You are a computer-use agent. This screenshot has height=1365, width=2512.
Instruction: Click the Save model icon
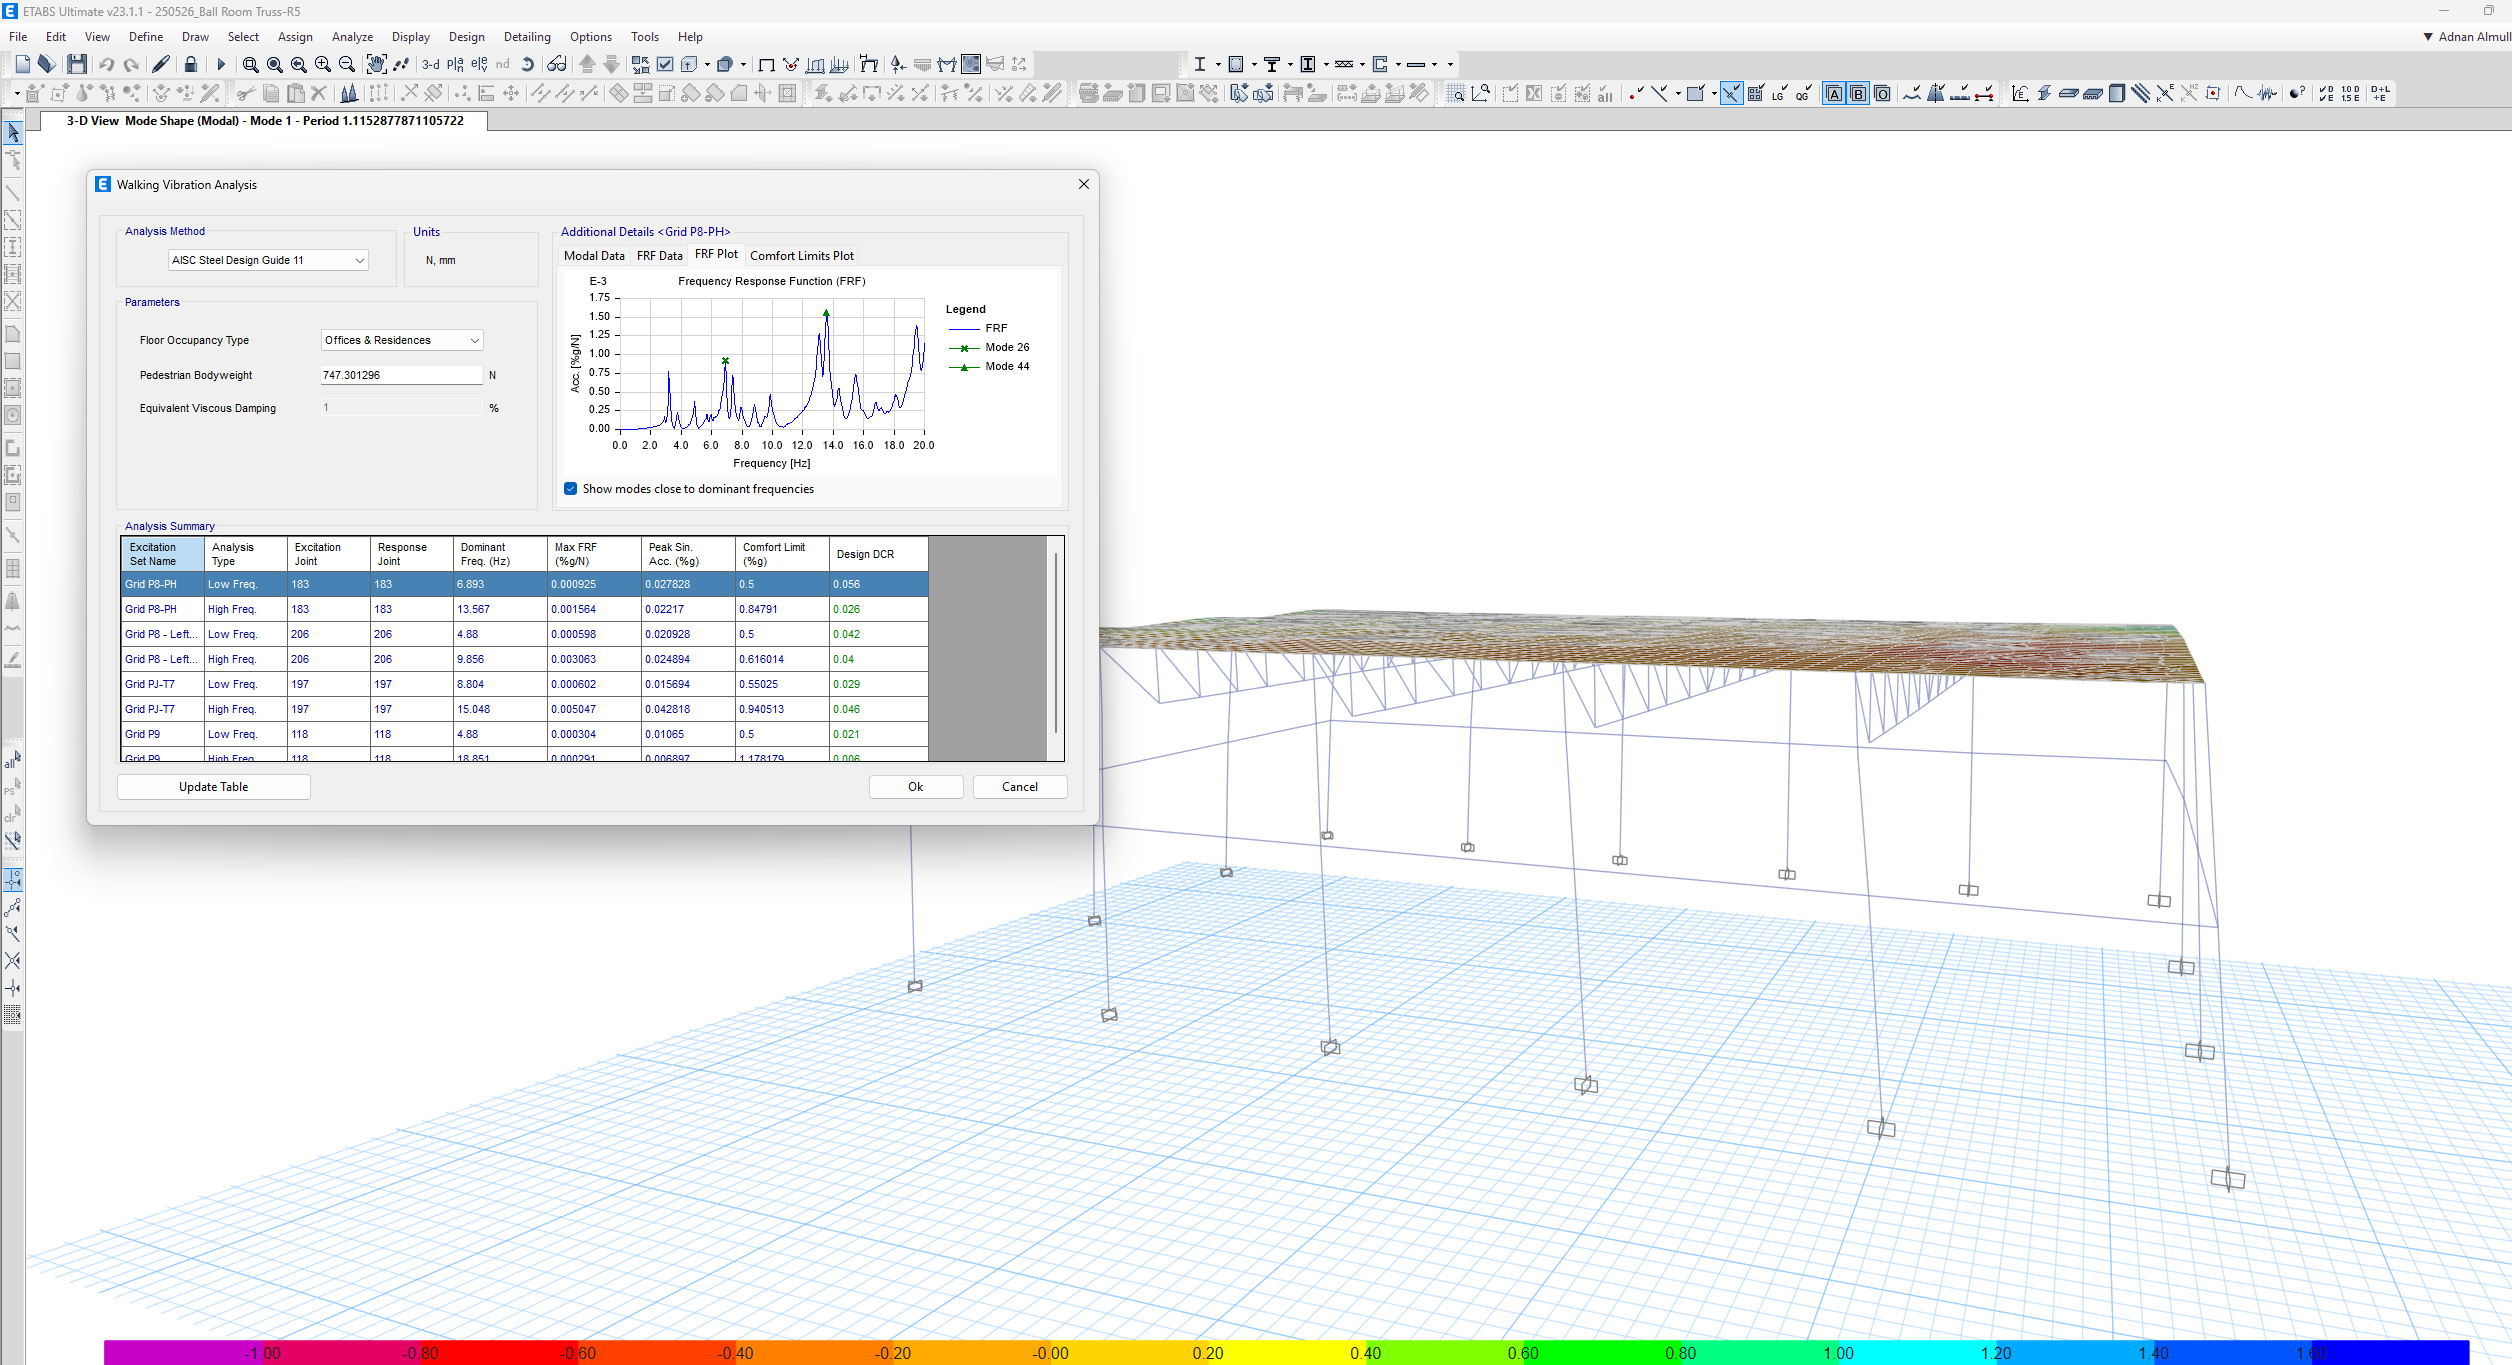[x=77, y=64]
